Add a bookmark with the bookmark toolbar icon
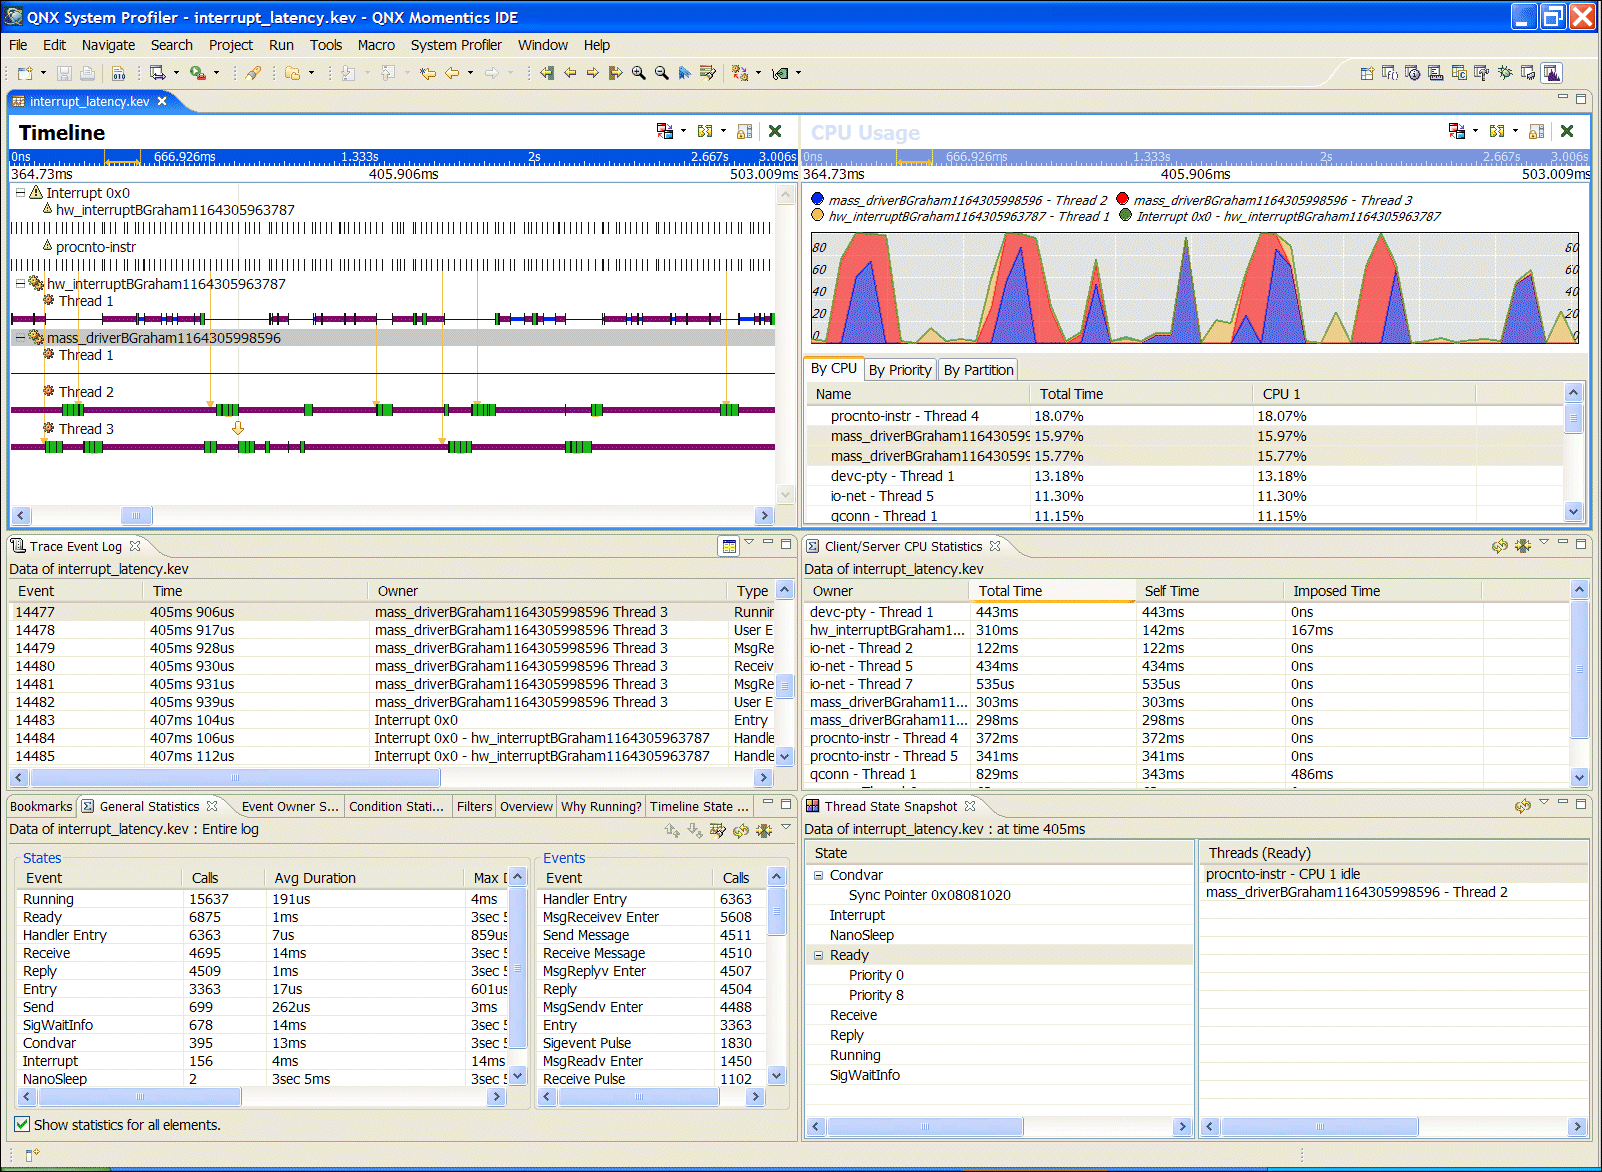 684,72
